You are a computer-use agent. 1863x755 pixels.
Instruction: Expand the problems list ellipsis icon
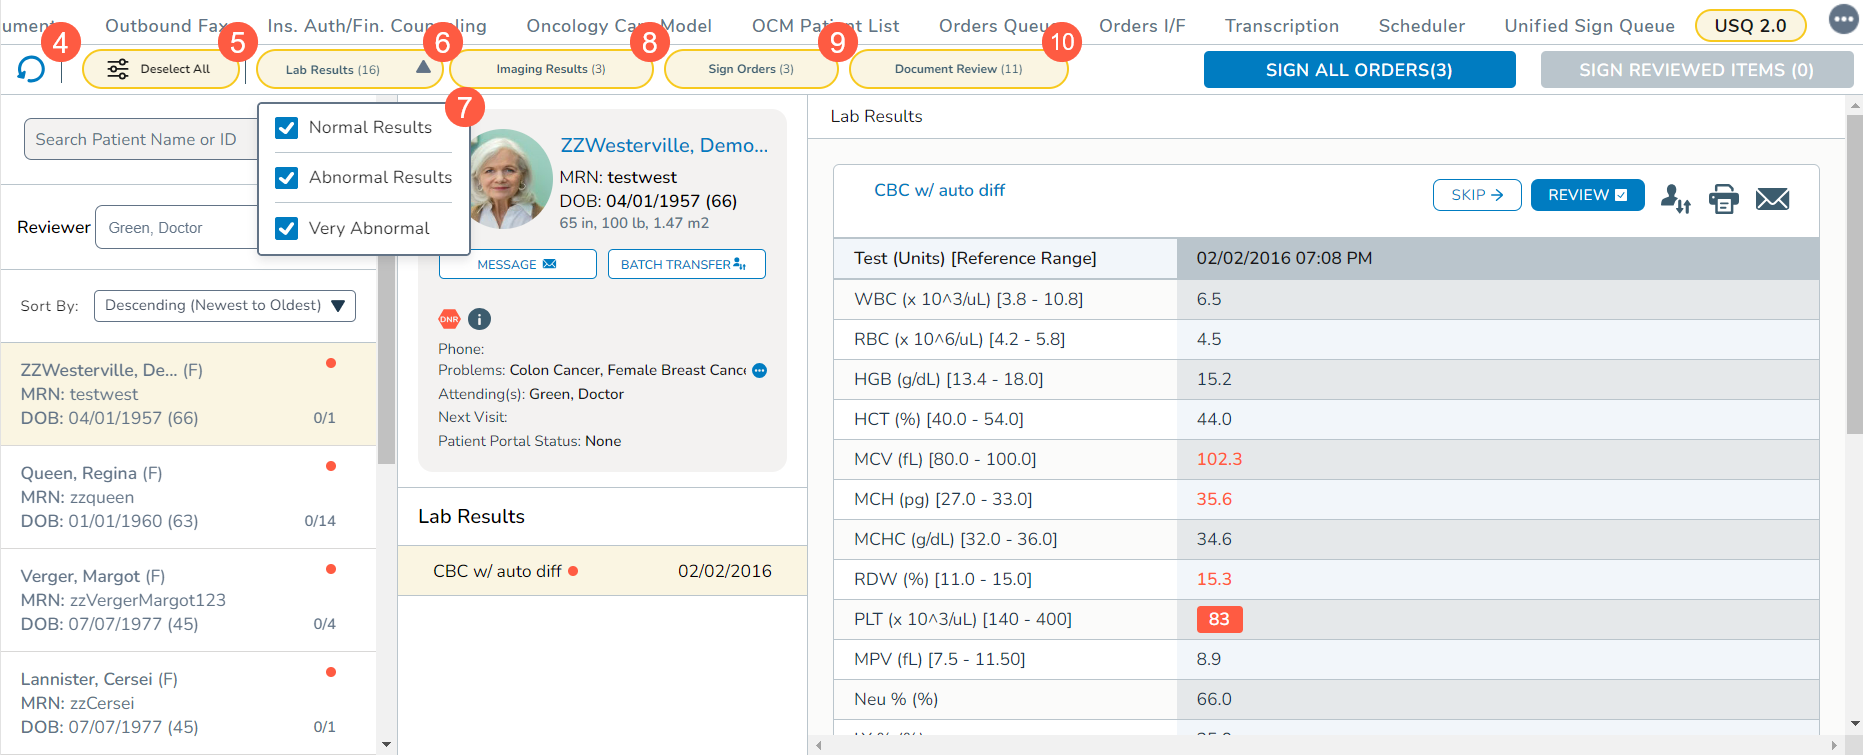pyautogui.click(x=760, y=370)
